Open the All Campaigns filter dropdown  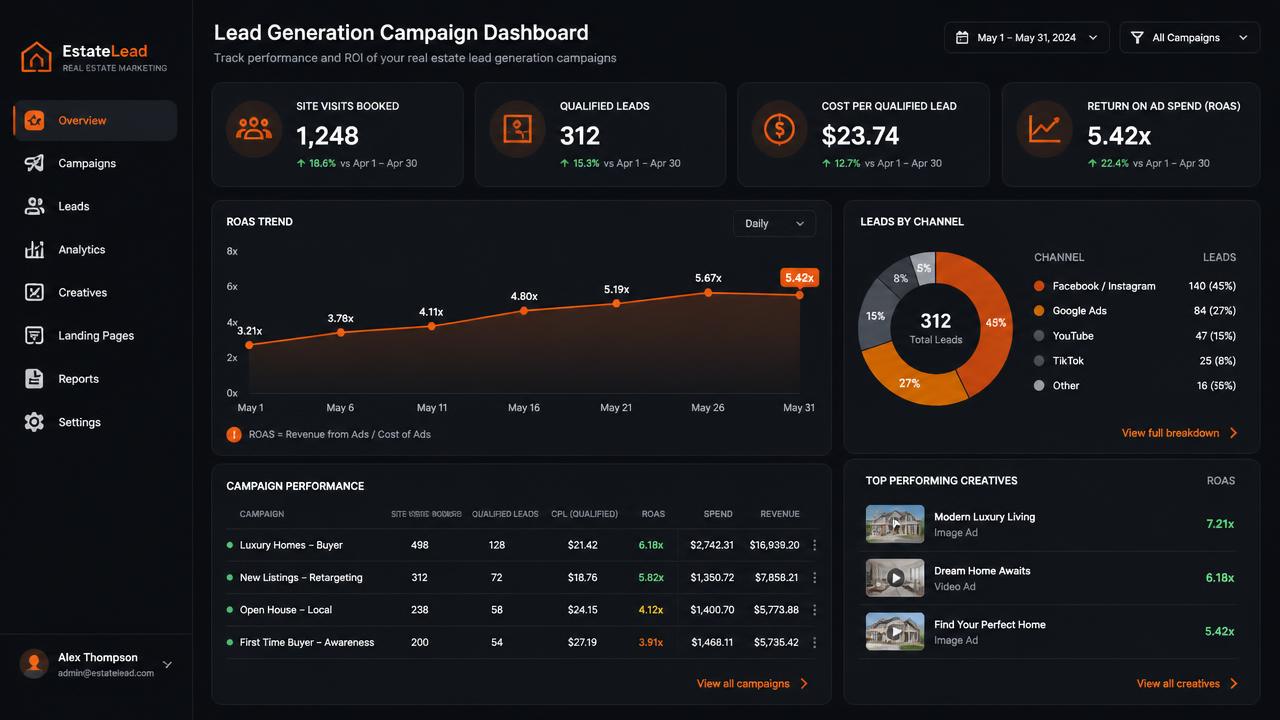(x=1189, y=37)
